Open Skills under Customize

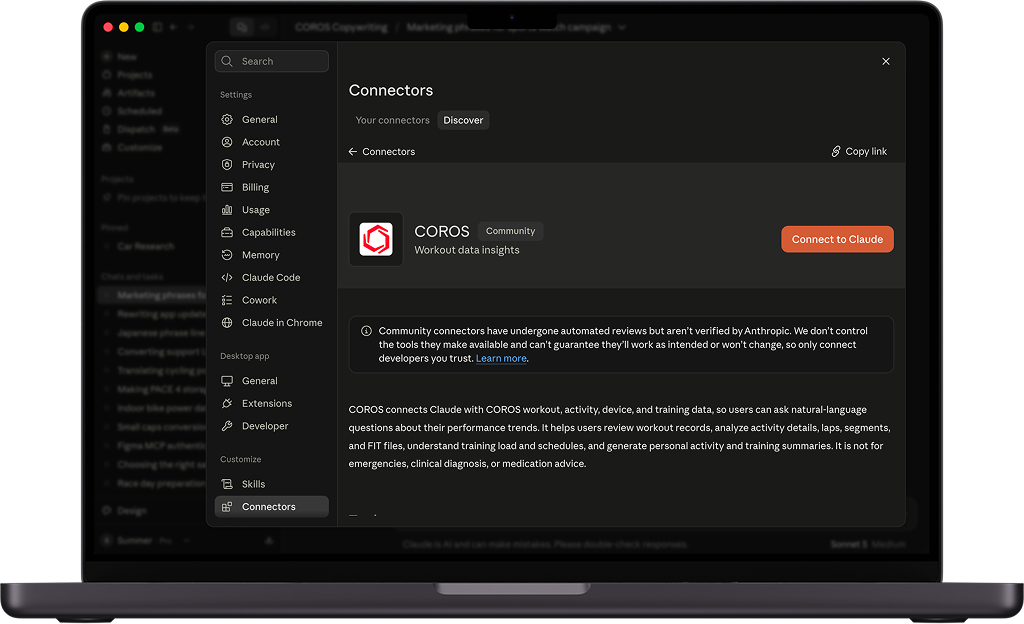click(x=271, y=484)
